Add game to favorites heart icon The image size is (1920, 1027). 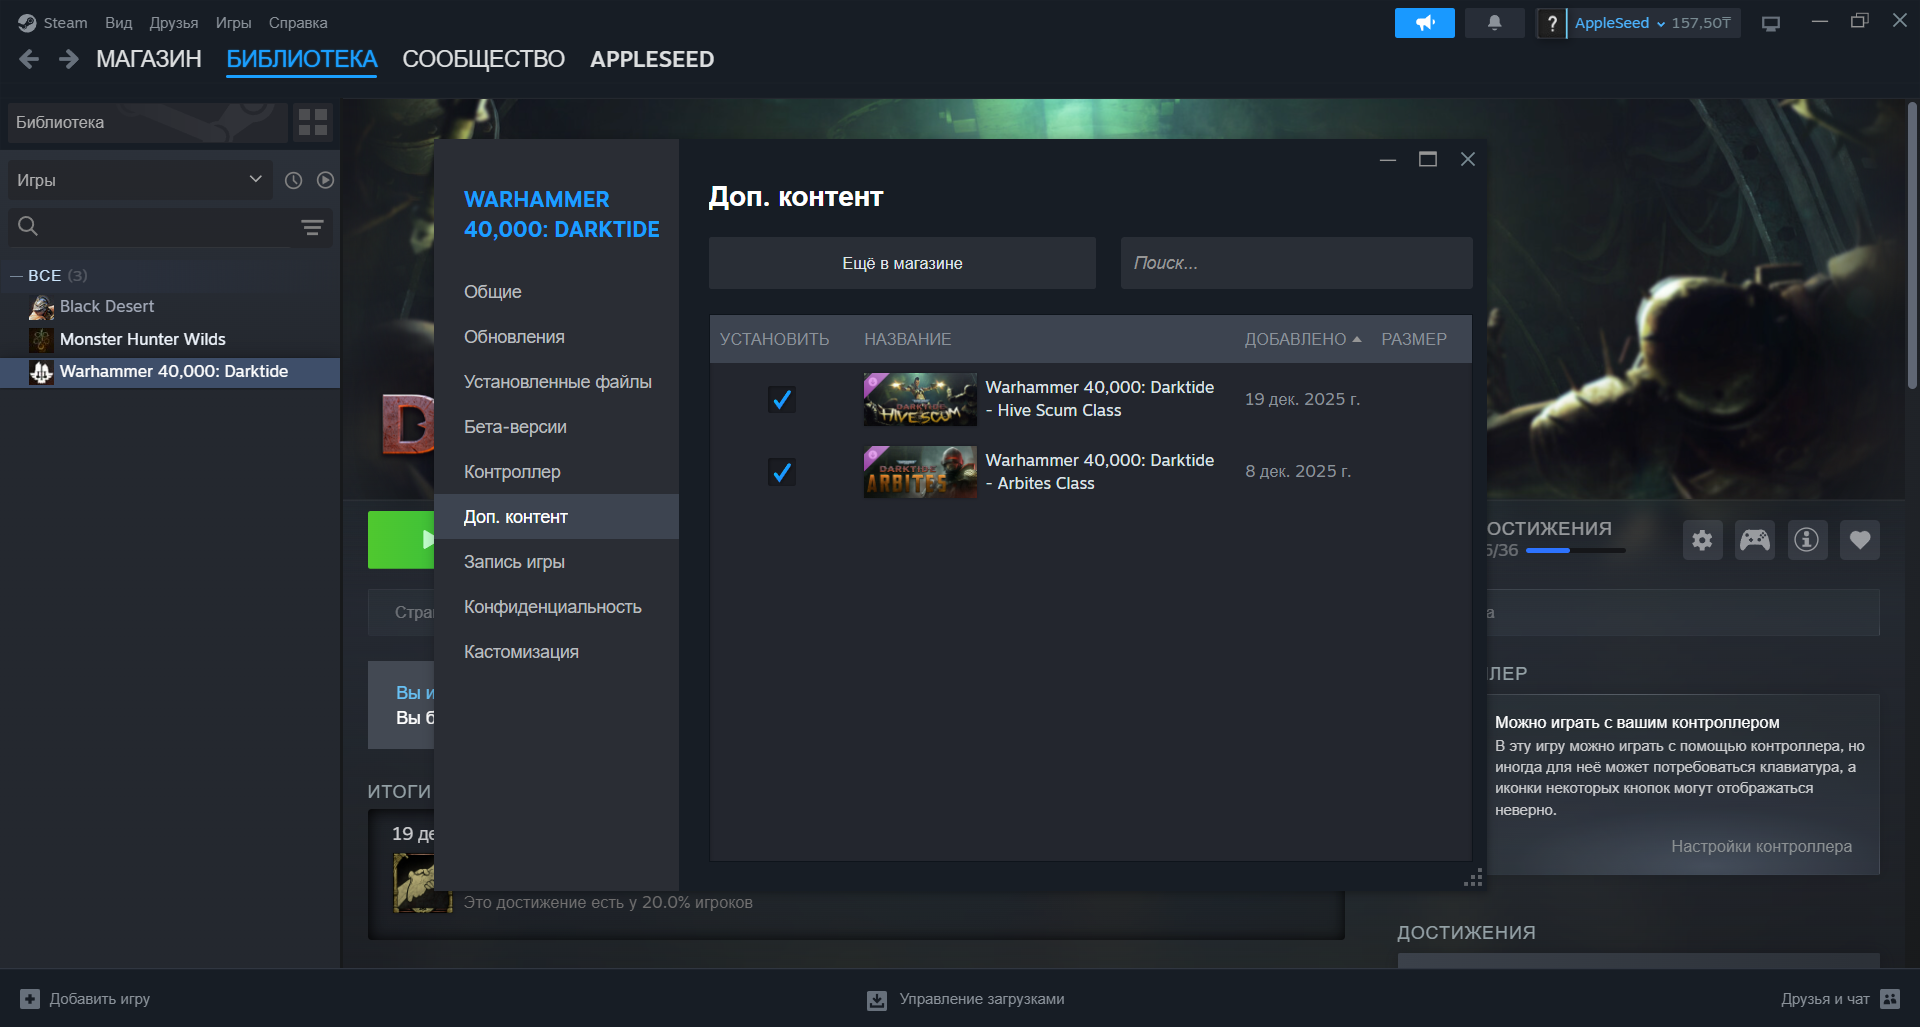pos(1859,540)
